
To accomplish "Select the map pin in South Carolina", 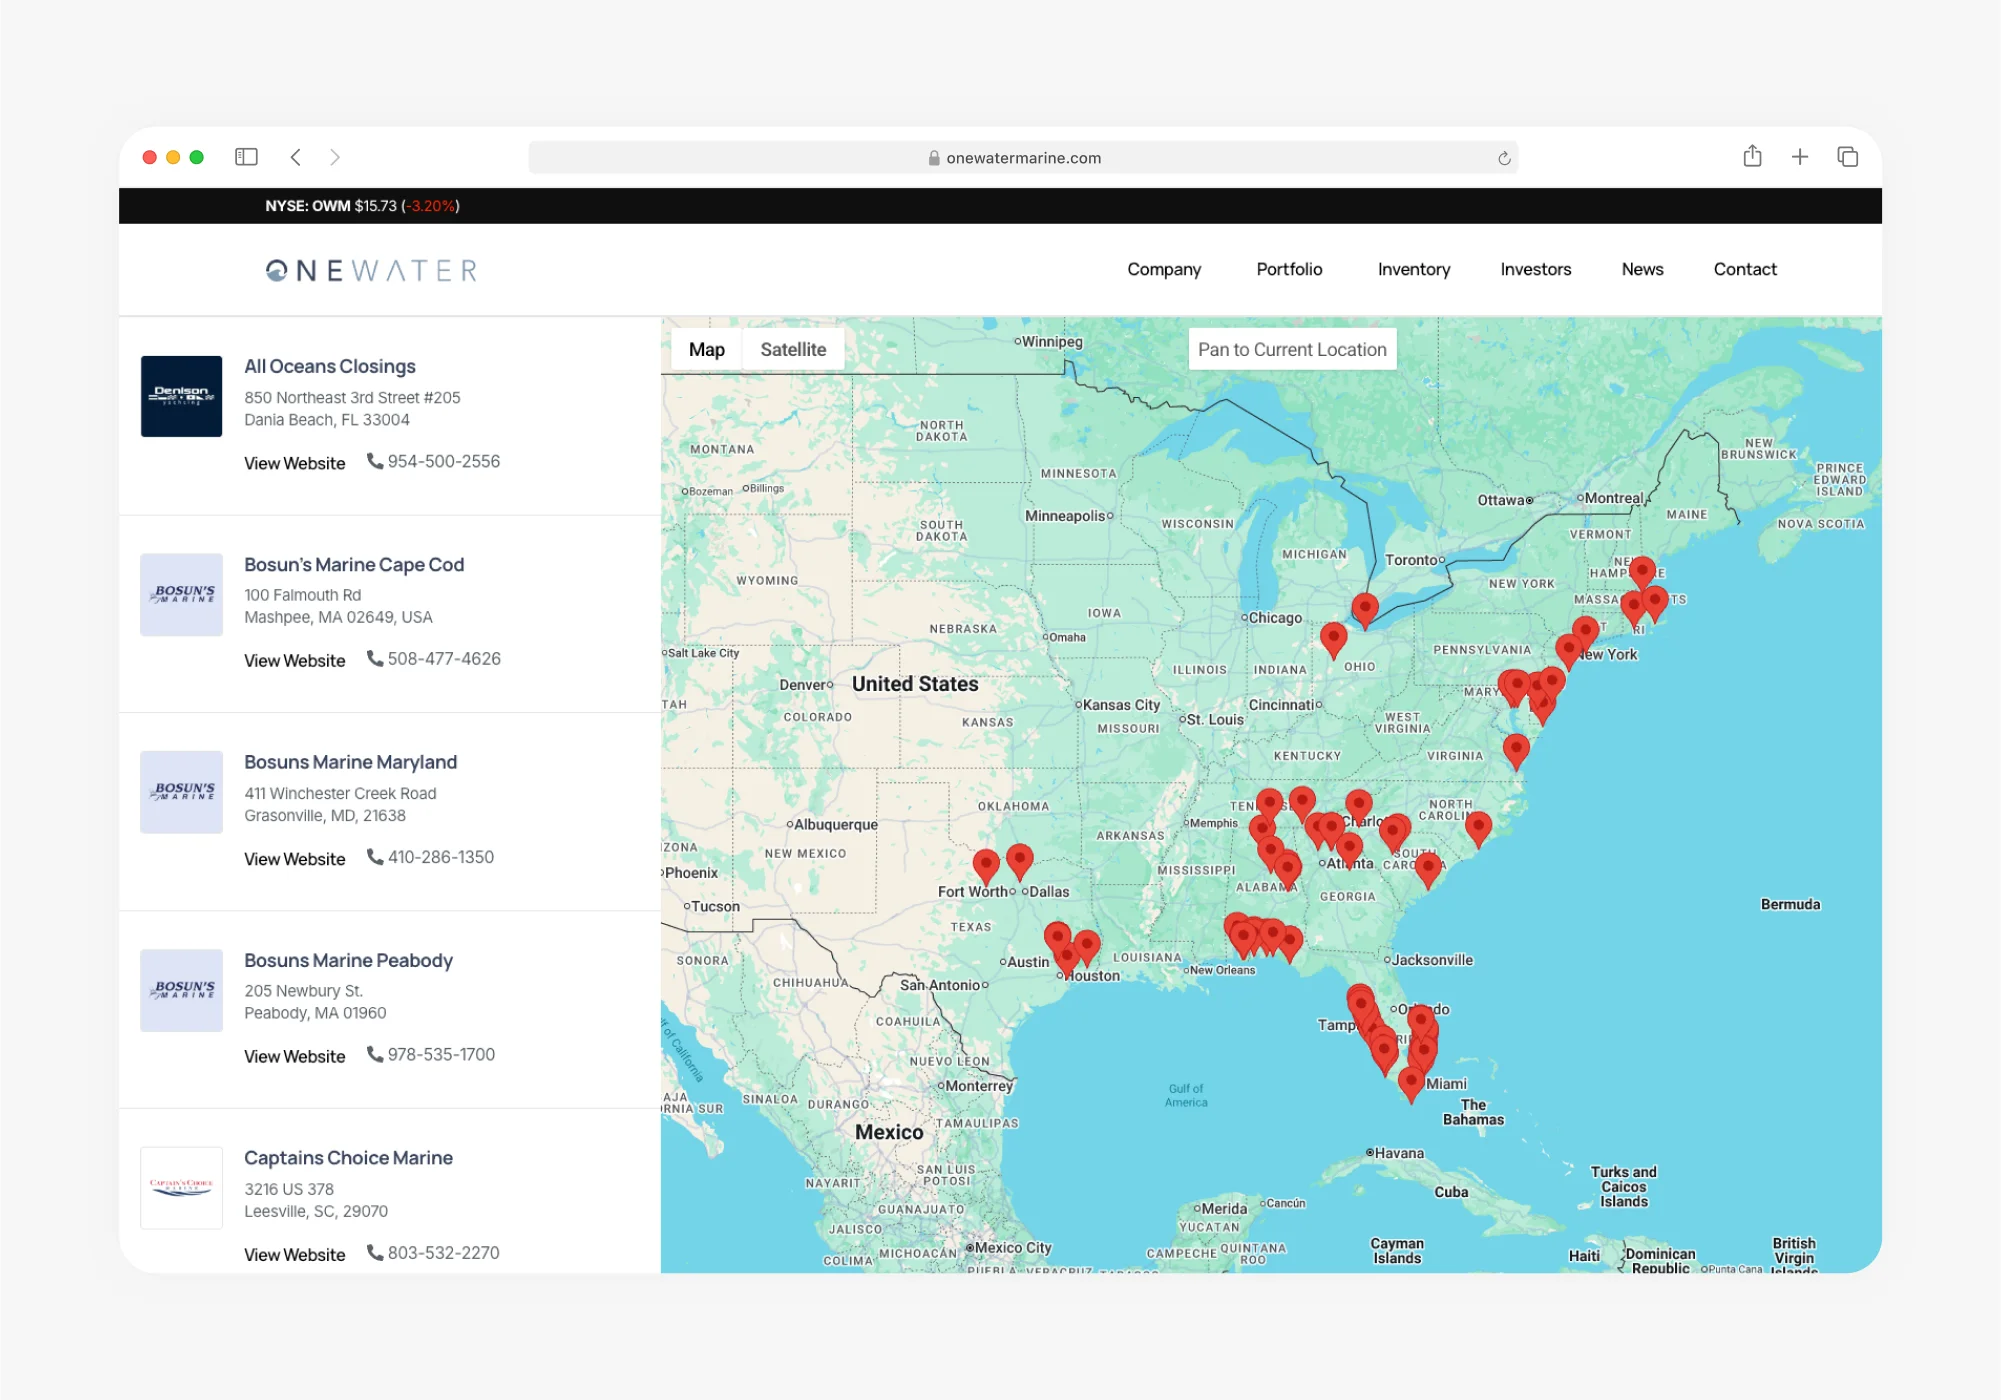I will [x=1428, y=870].
